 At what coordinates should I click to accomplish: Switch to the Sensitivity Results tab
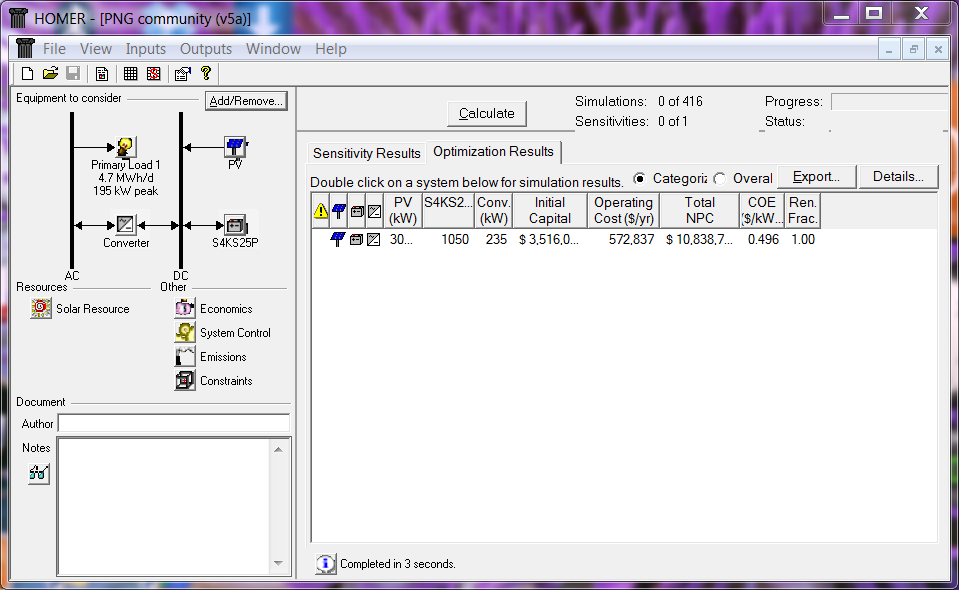point(364,153)
